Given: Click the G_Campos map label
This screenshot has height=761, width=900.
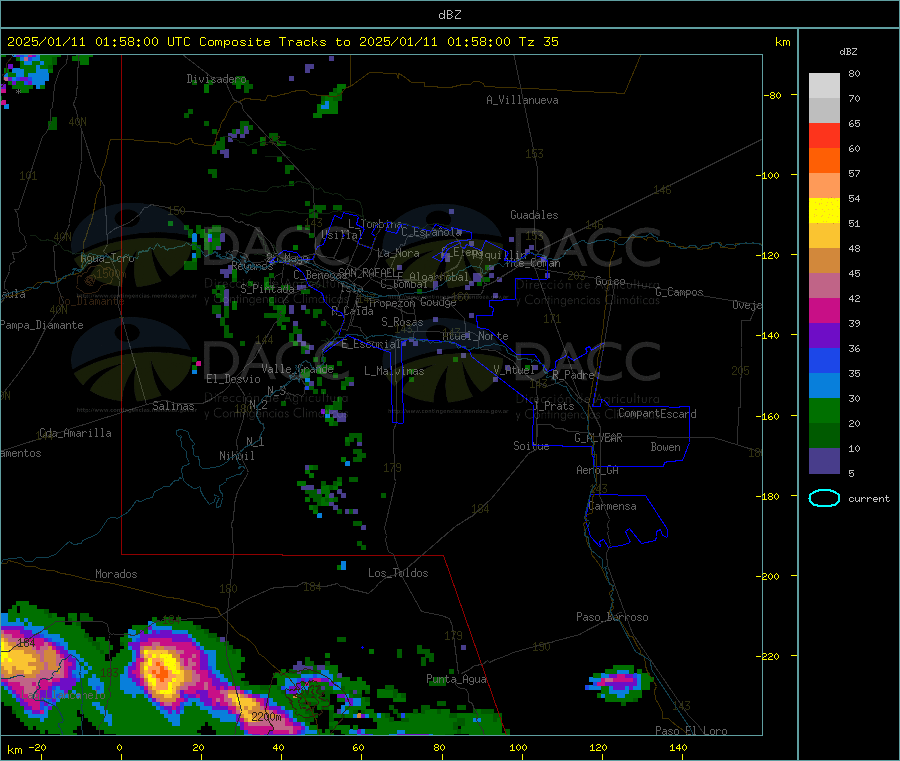Looking at the screenshot, I should coord(680,292).
